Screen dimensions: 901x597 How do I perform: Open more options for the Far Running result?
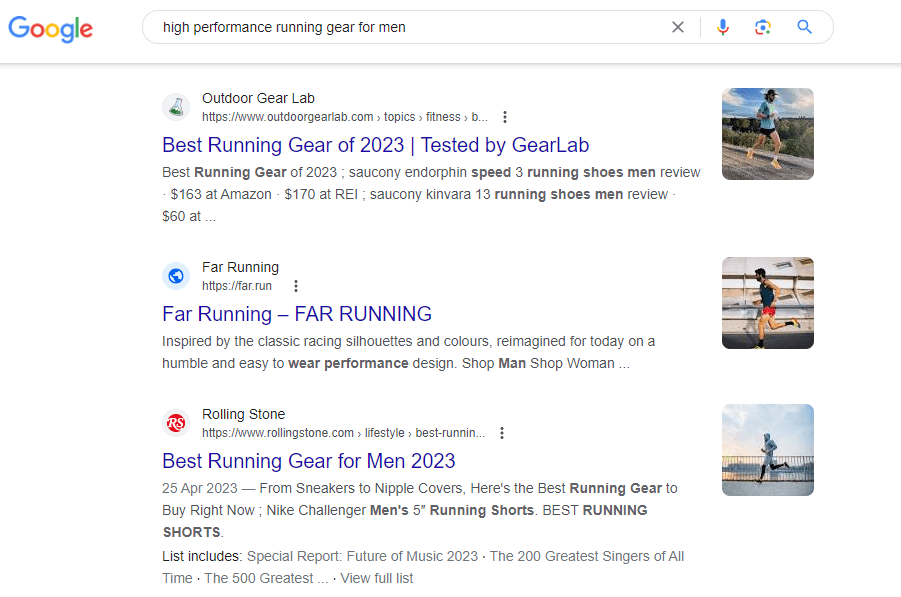pos(296,286)
